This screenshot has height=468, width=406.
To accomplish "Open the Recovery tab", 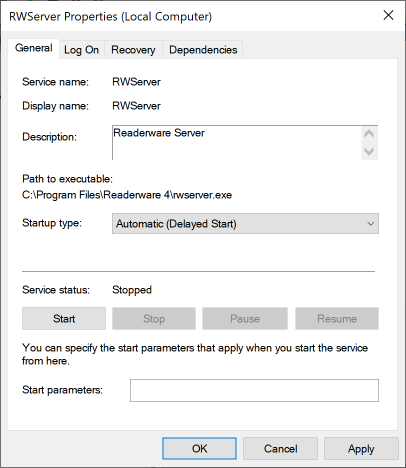I will point(133,50).
